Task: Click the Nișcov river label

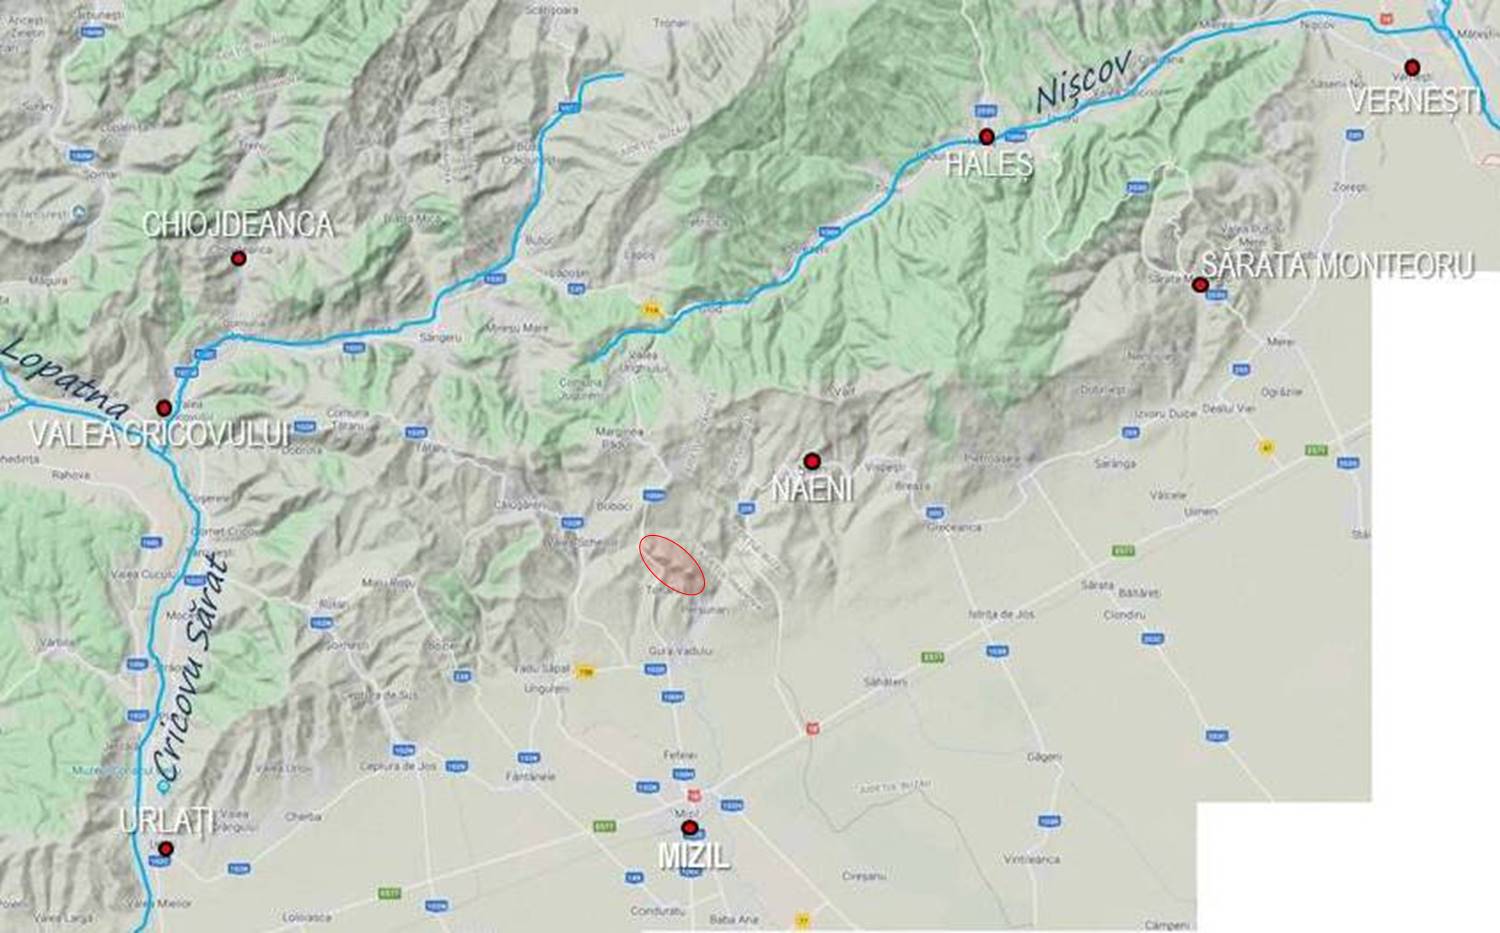Action: tap(1084, 81)
